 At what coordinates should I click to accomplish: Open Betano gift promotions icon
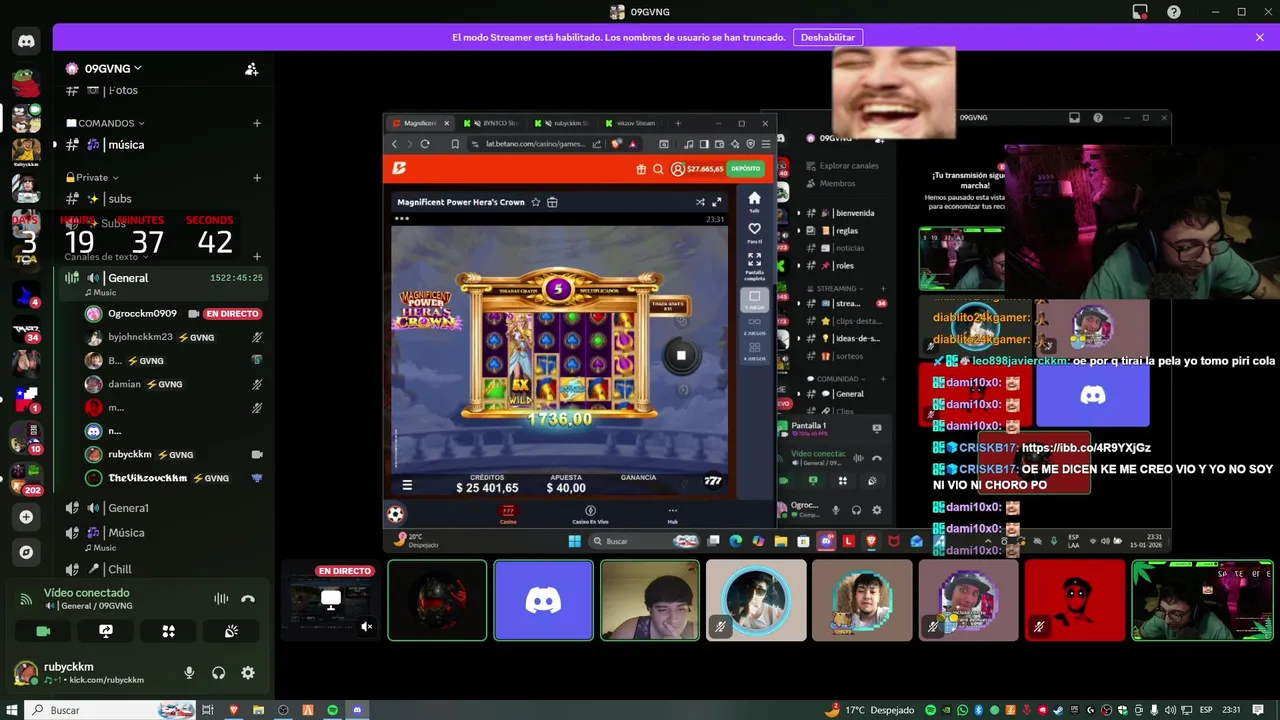pyautogui.click(x=641, y=169)
